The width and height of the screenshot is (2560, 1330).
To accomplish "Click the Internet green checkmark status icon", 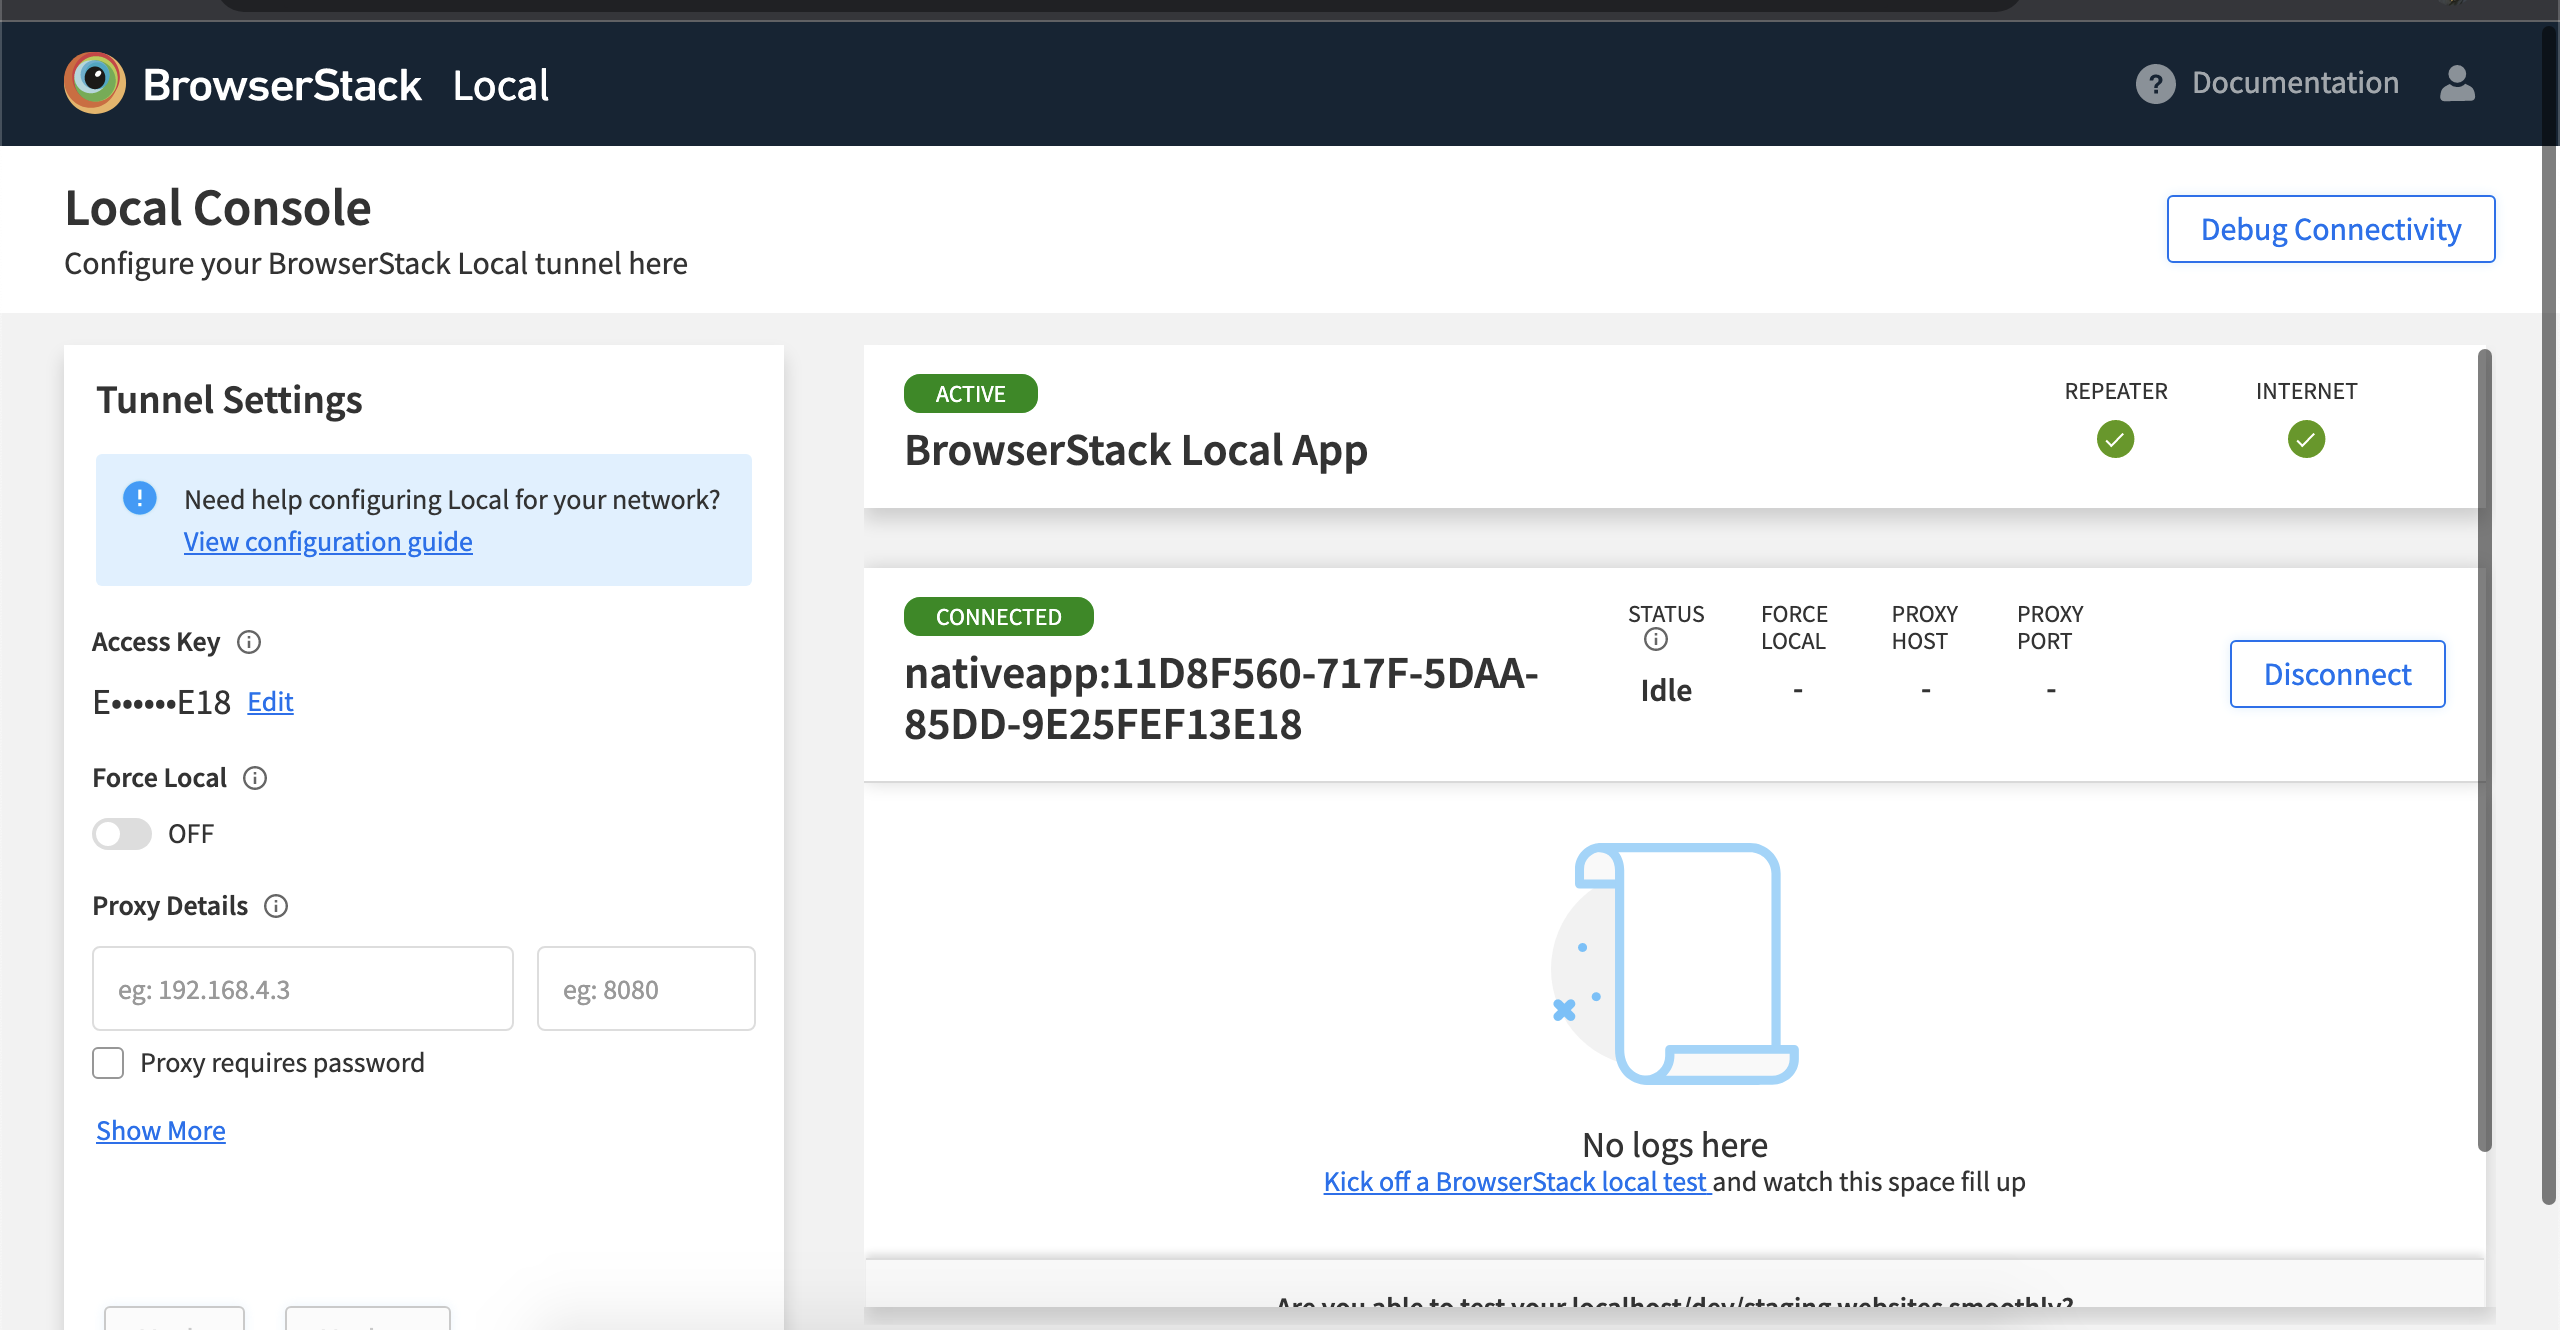I will (x=2305, y=439).
